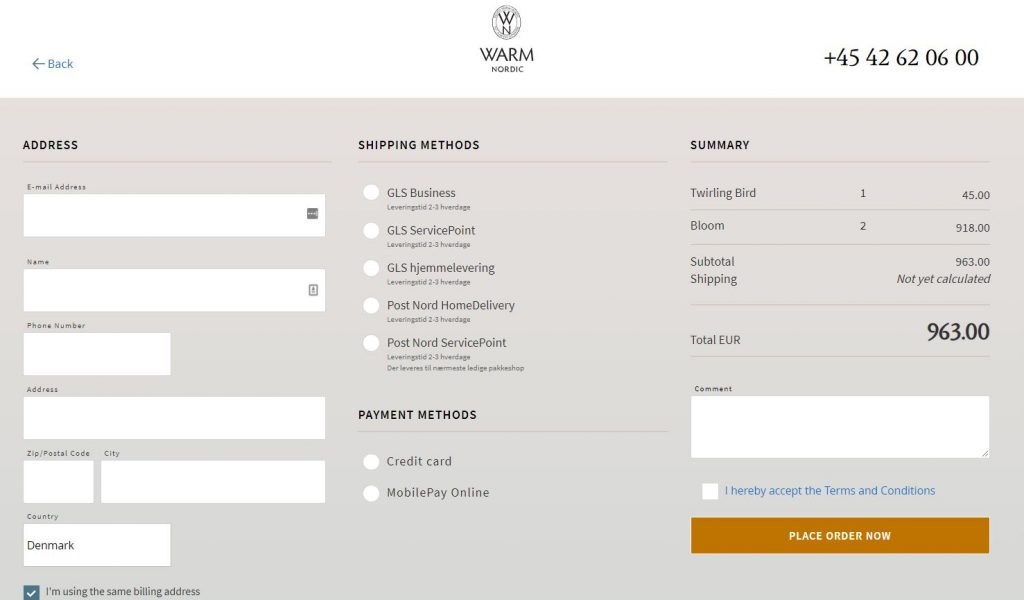Click the Comment text area
1024x600 pixels.
pos(840,426)
